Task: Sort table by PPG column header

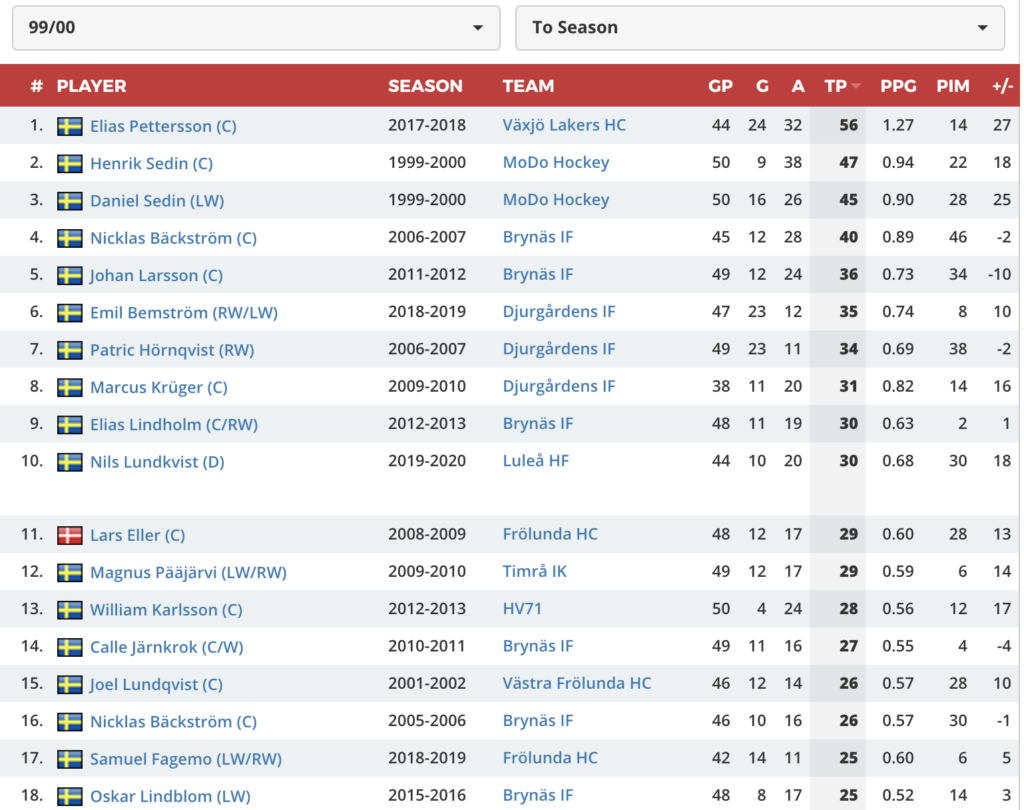Action: click(x=898, y=86)
